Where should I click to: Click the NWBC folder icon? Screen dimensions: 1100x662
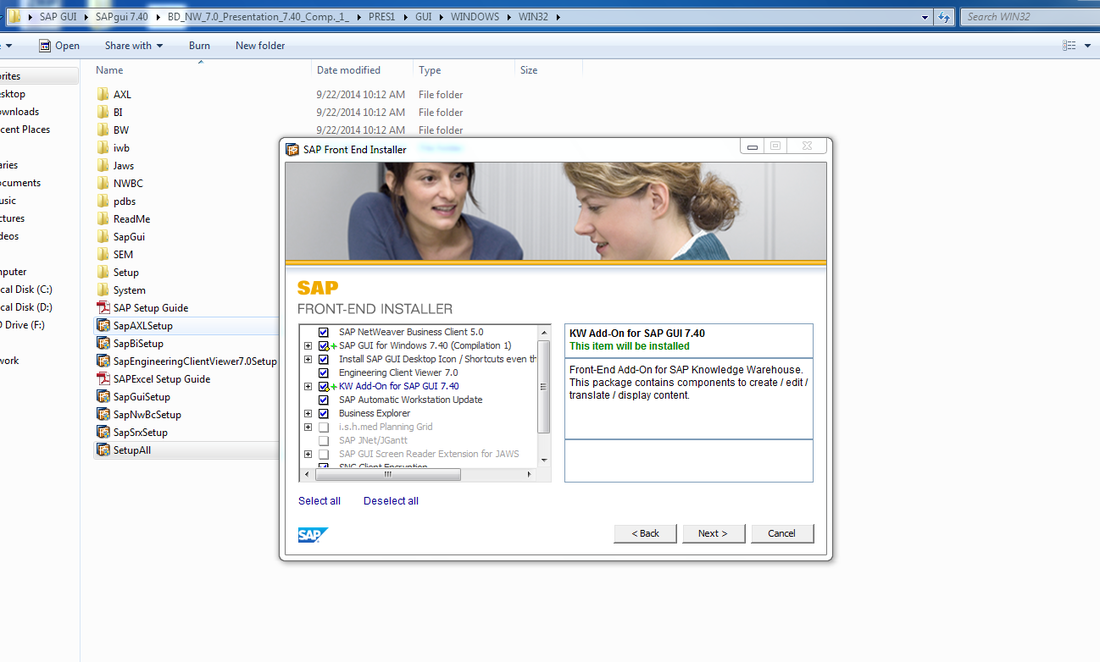click(103, 183)
